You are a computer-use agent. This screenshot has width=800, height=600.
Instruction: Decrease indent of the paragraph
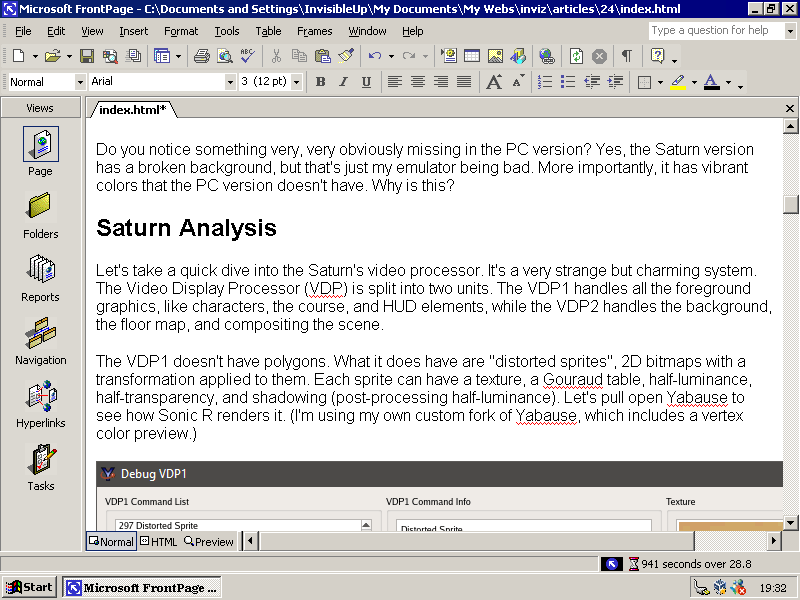pyautogui.click(x=592, y=82)
